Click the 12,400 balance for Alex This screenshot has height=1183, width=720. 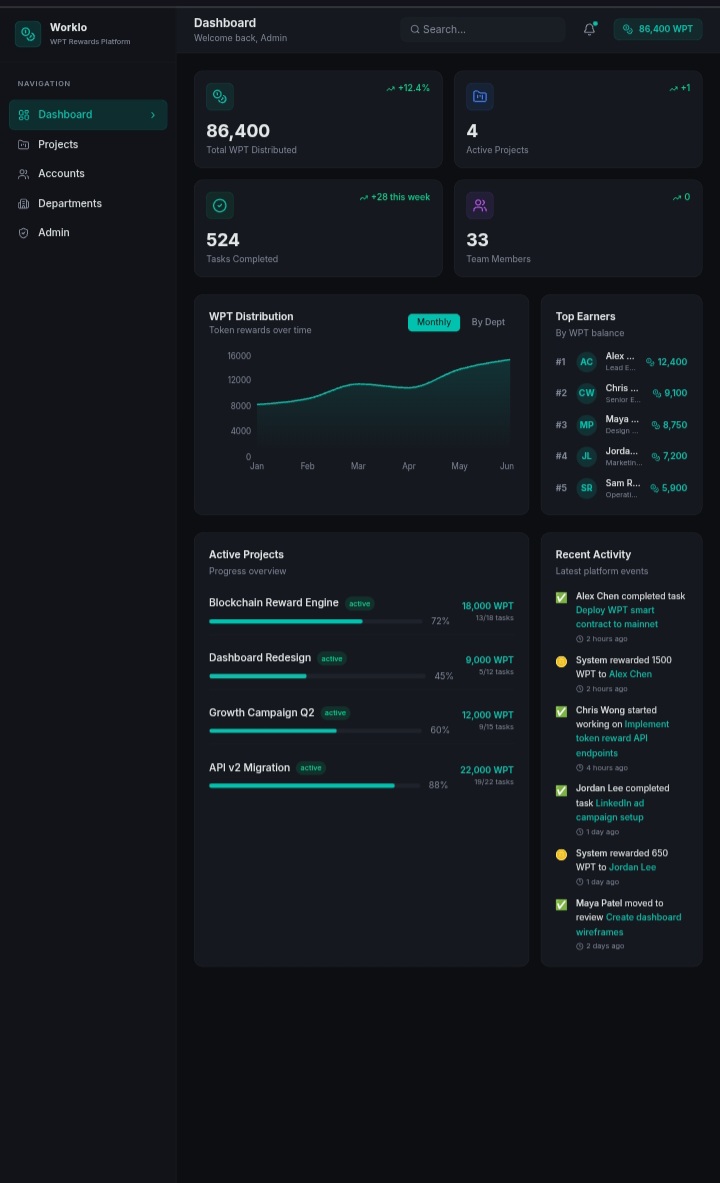tap(666, 362)
